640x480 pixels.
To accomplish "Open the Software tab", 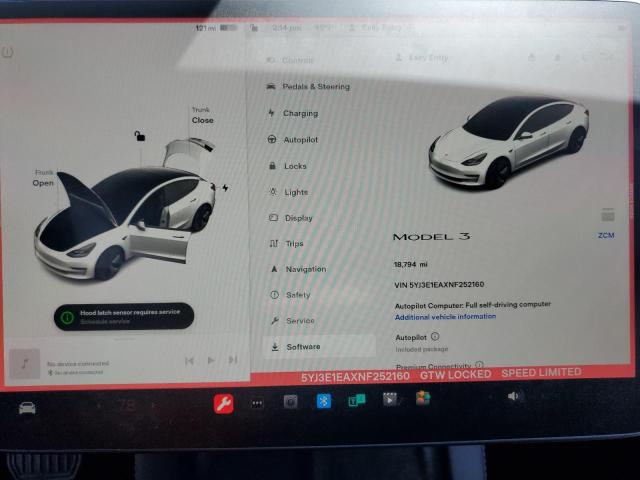I will [319, 347].
